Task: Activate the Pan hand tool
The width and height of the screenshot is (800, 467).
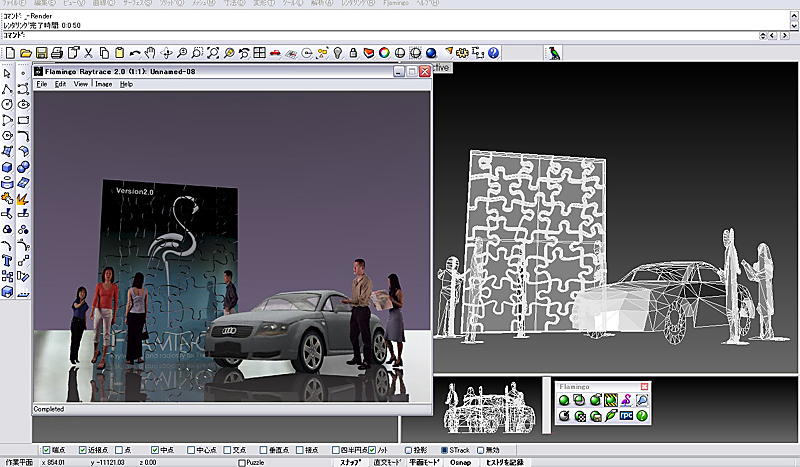Action: 150,53
